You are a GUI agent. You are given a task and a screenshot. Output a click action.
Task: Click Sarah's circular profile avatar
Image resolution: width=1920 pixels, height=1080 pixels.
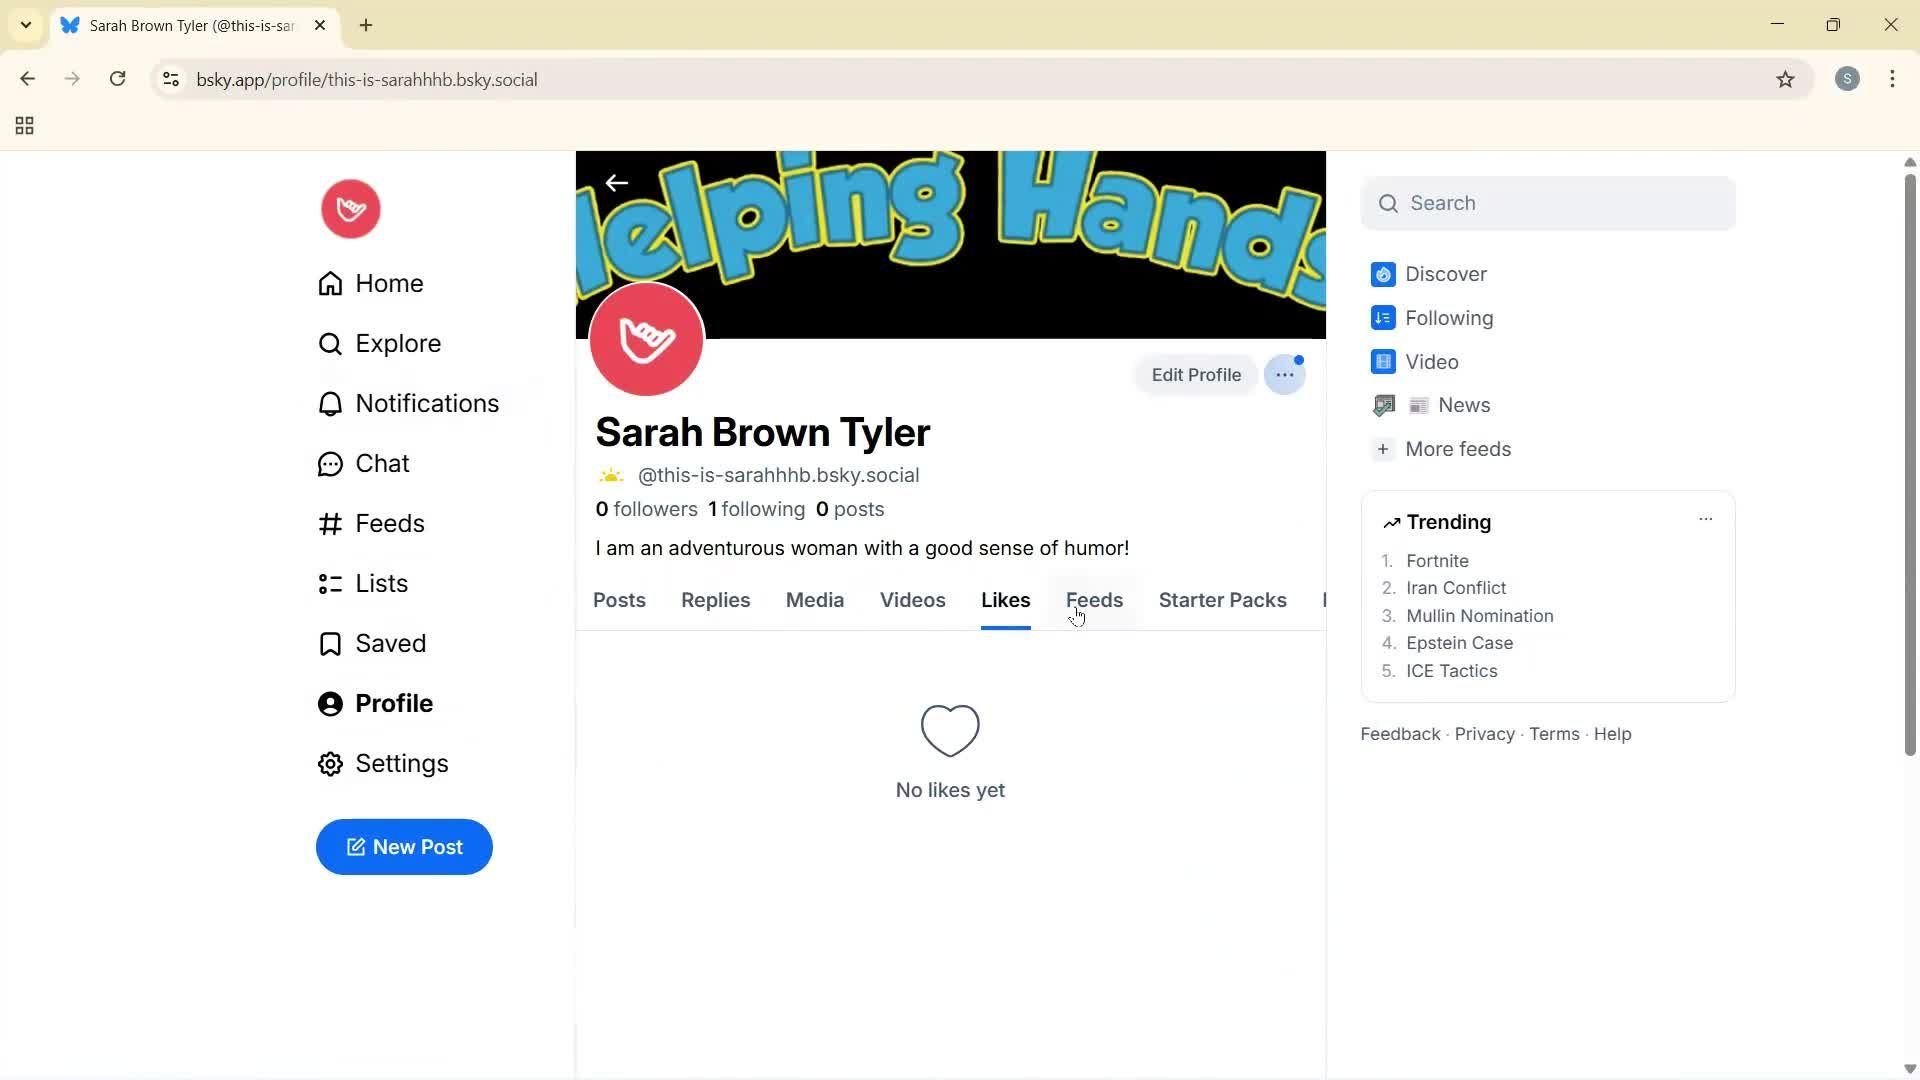(x=646, y=339)
